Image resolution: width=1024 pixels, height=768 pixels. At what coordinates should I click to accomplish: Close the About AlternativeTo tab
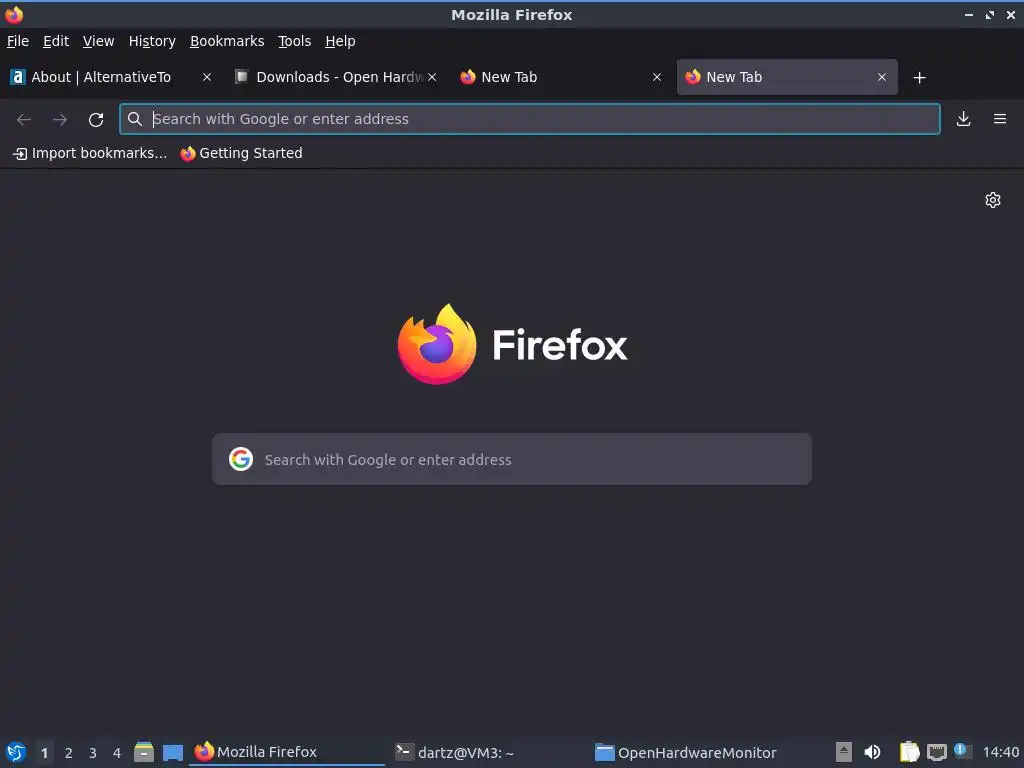(x=207, y=77)
